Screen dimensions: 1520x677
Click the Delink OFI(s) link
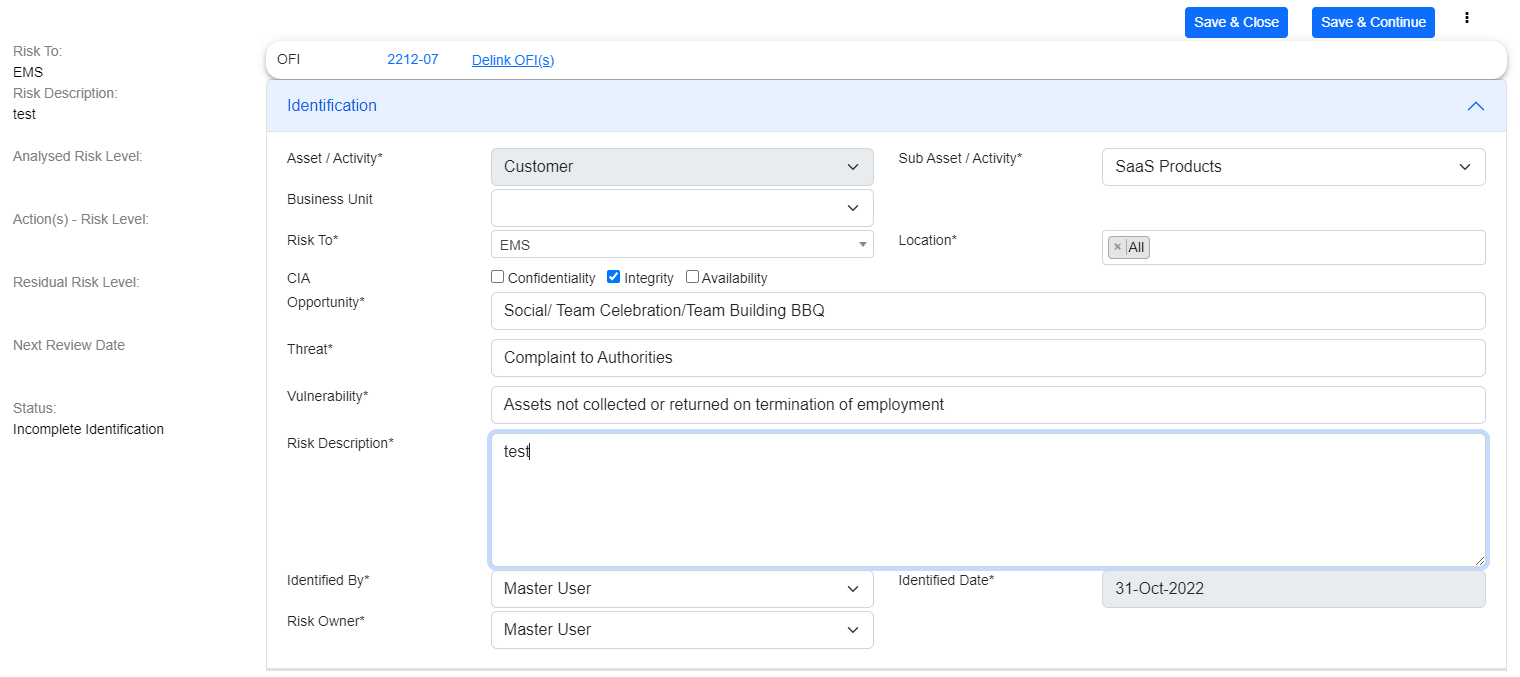pos(512,60)
